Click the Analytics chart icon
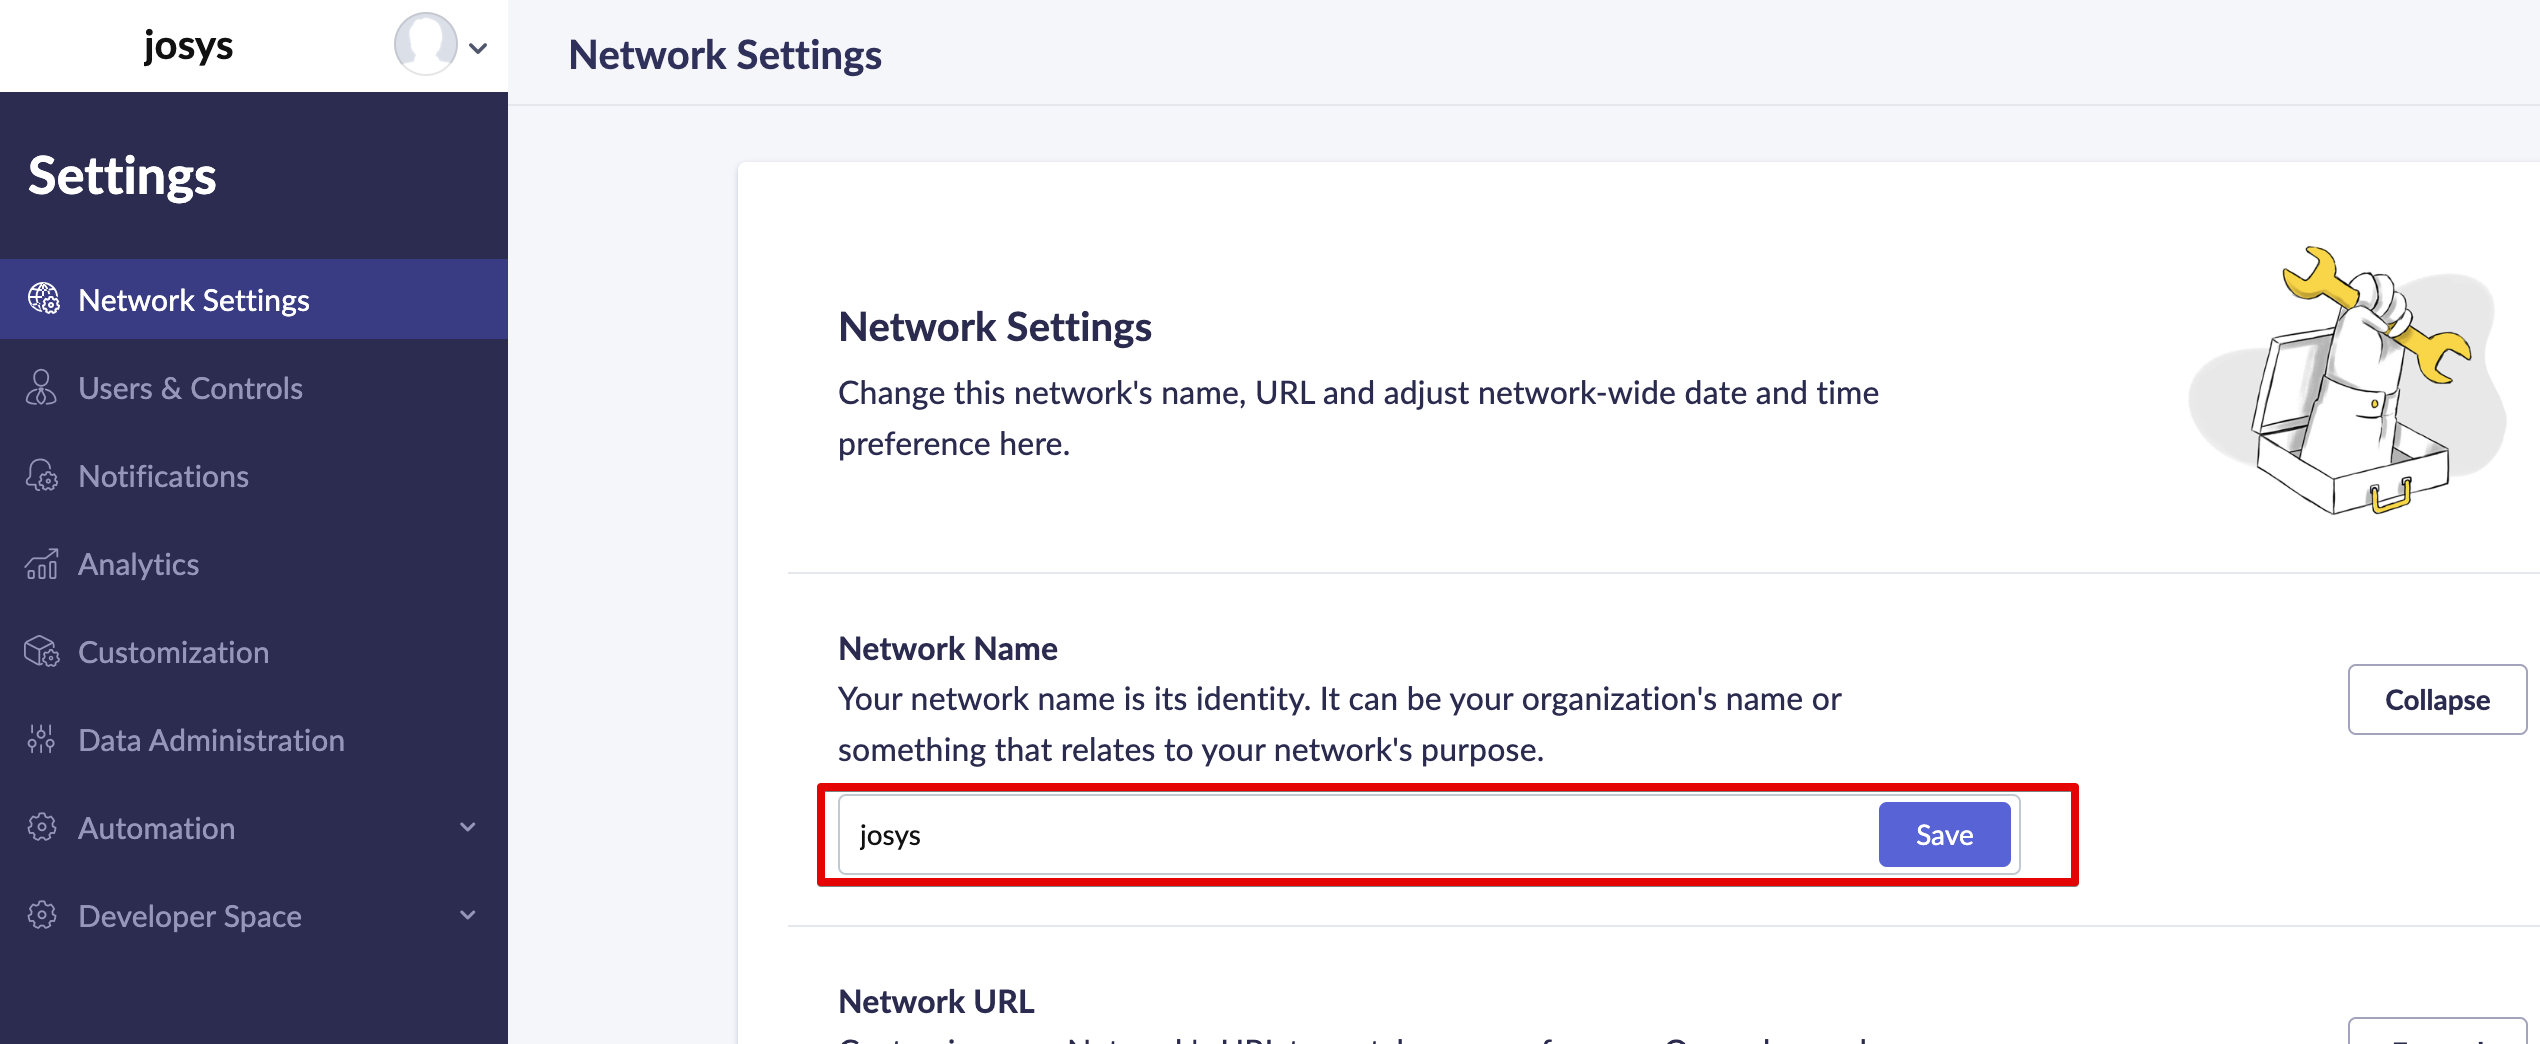This screenshot has width=2540, height=1044. [x=41, y=564]
